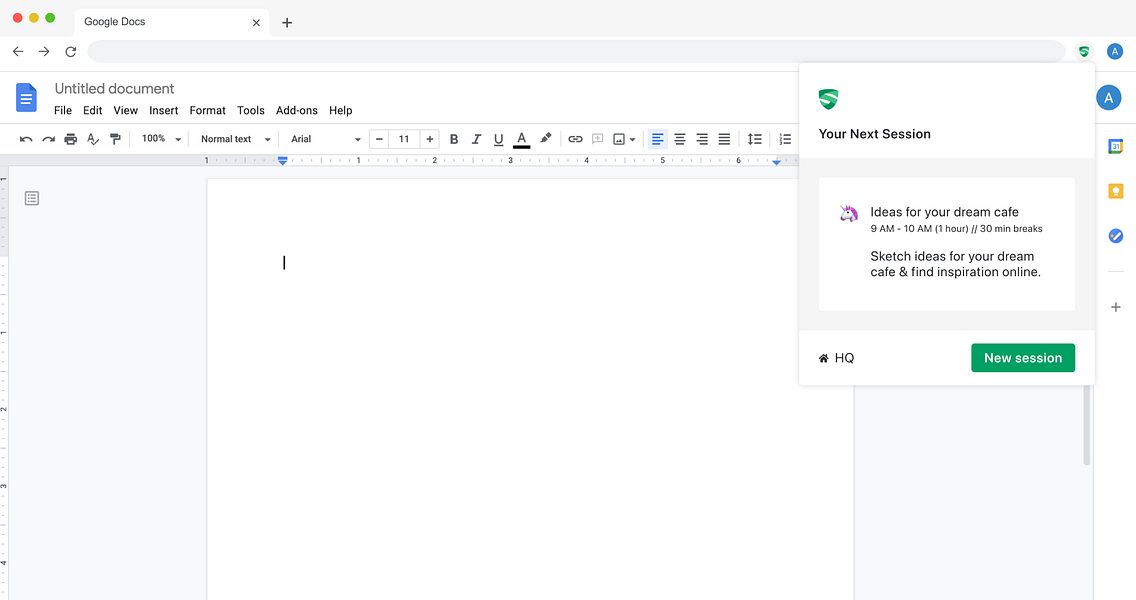Click the Google Docs home icon

tap(27, 98)
